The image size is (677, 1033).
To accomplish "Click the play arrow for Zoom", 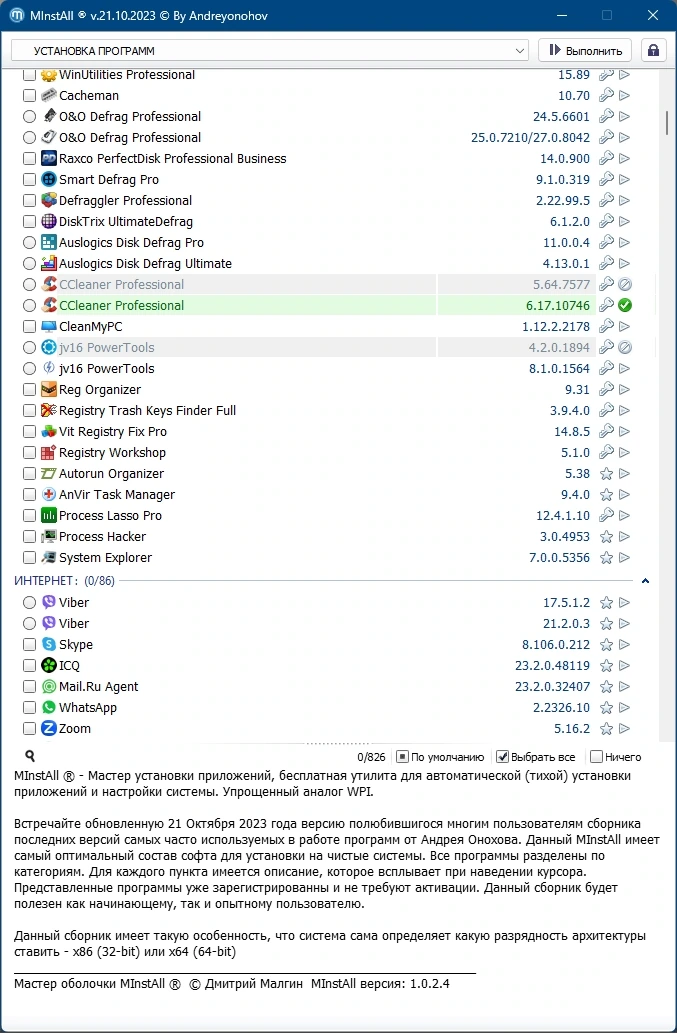I will point(624,729).
